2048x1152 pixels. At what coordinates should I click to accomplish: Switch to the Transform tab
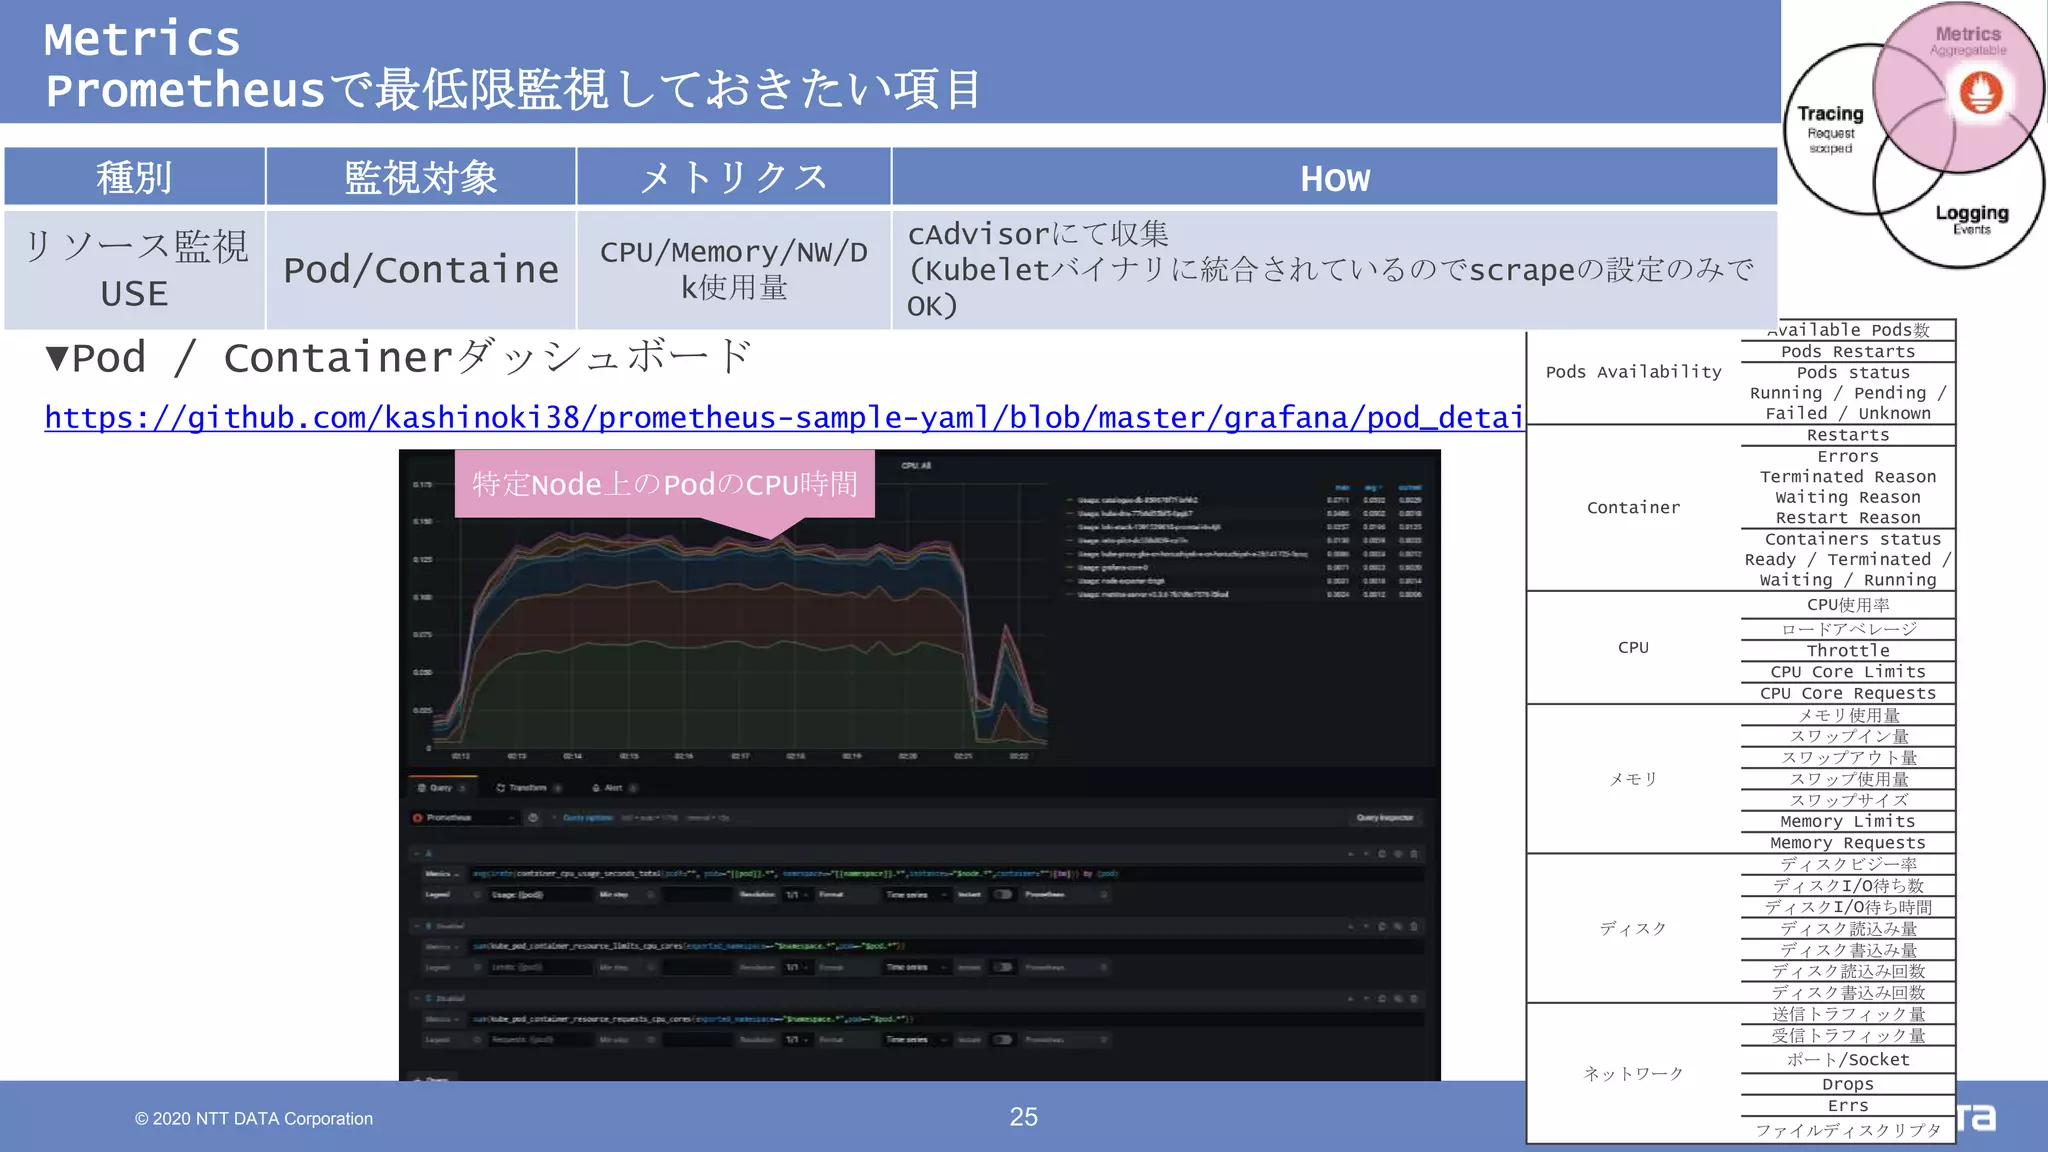[528, 788]
